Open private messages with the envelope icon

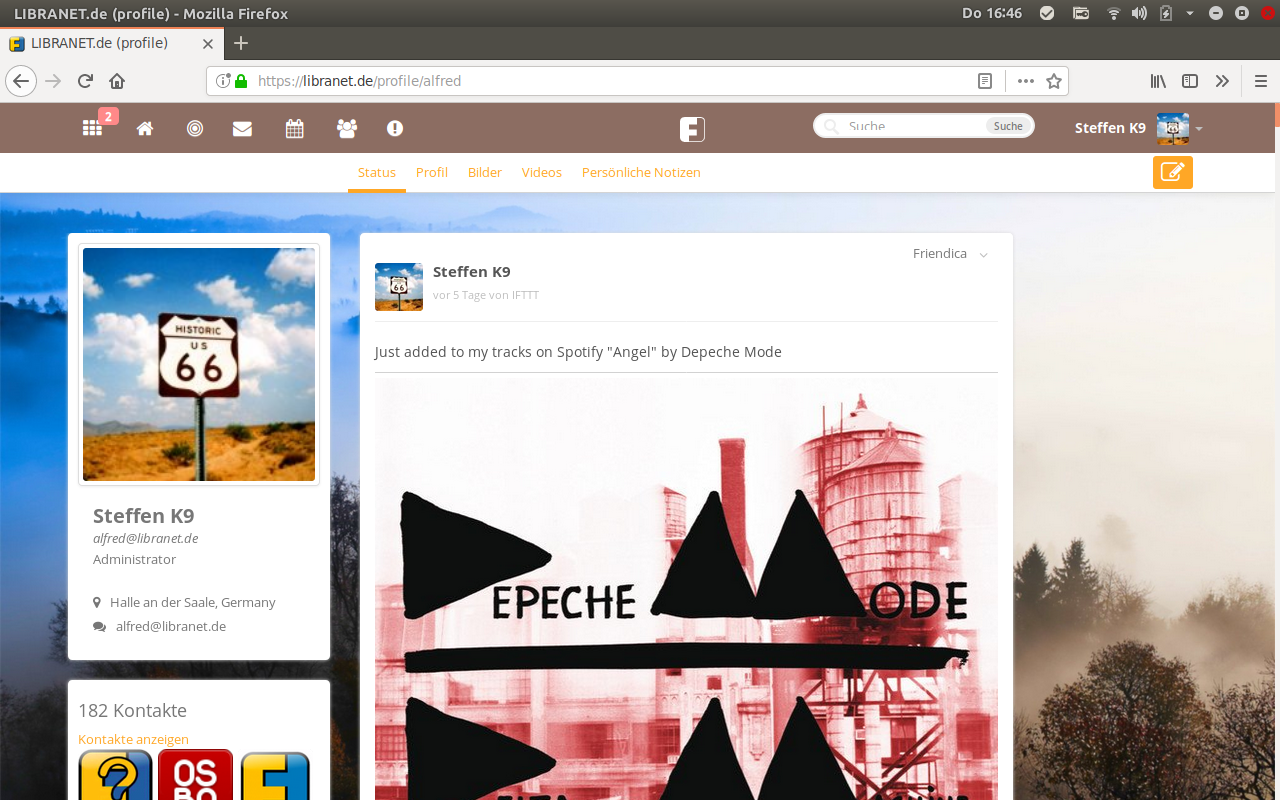click(x=242, y=128)
